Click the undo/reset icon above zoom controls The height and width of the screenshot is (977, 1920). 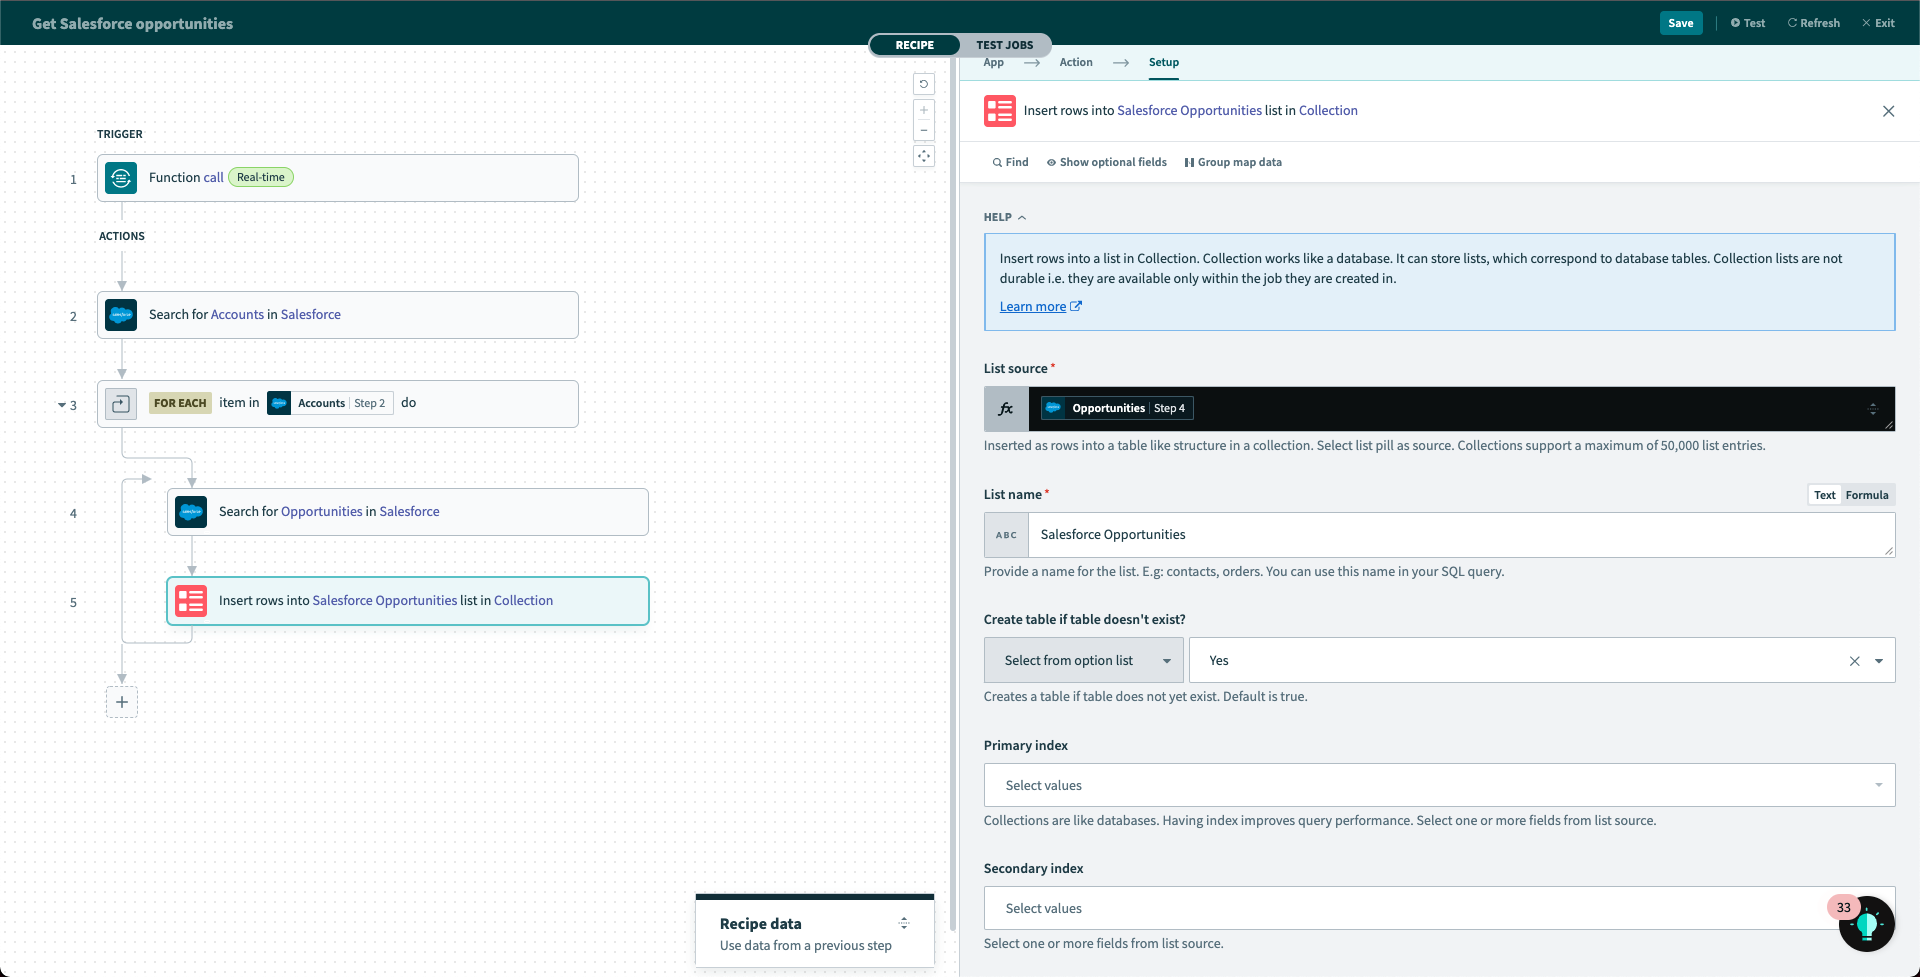click(924, 84)
